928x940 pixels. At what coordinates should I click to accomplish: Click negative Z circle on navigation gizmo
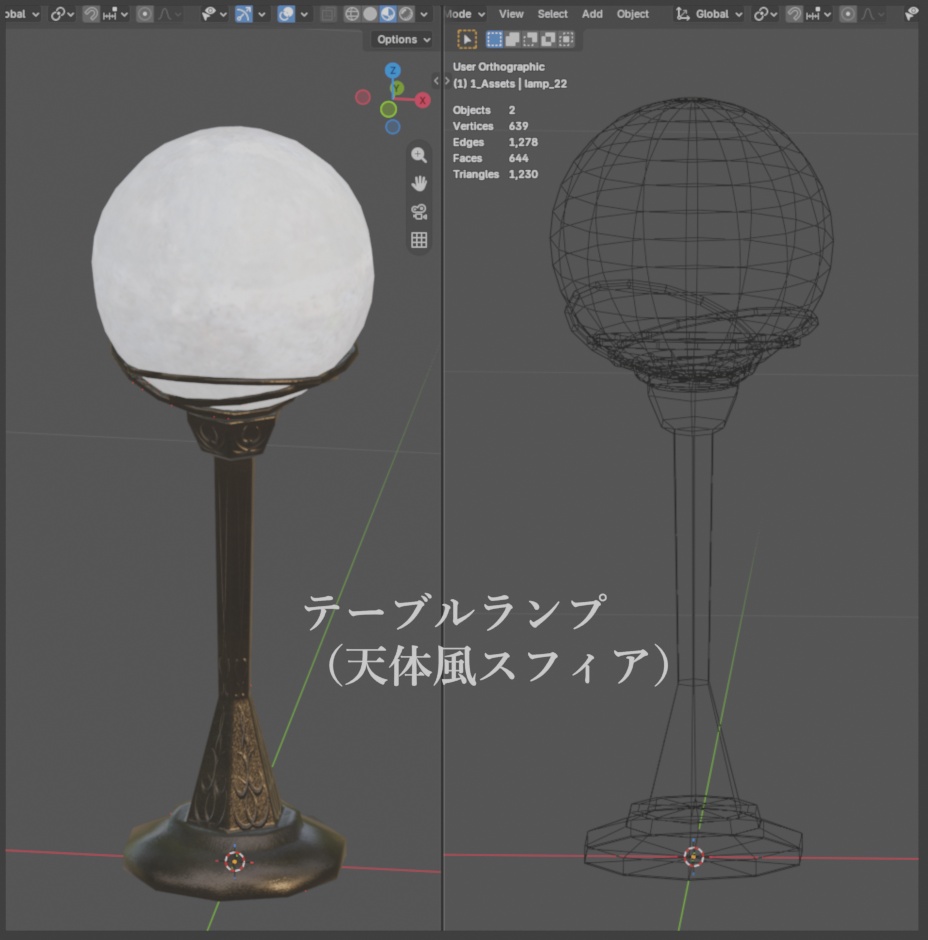pyautogui.click(x=393, y=126)
